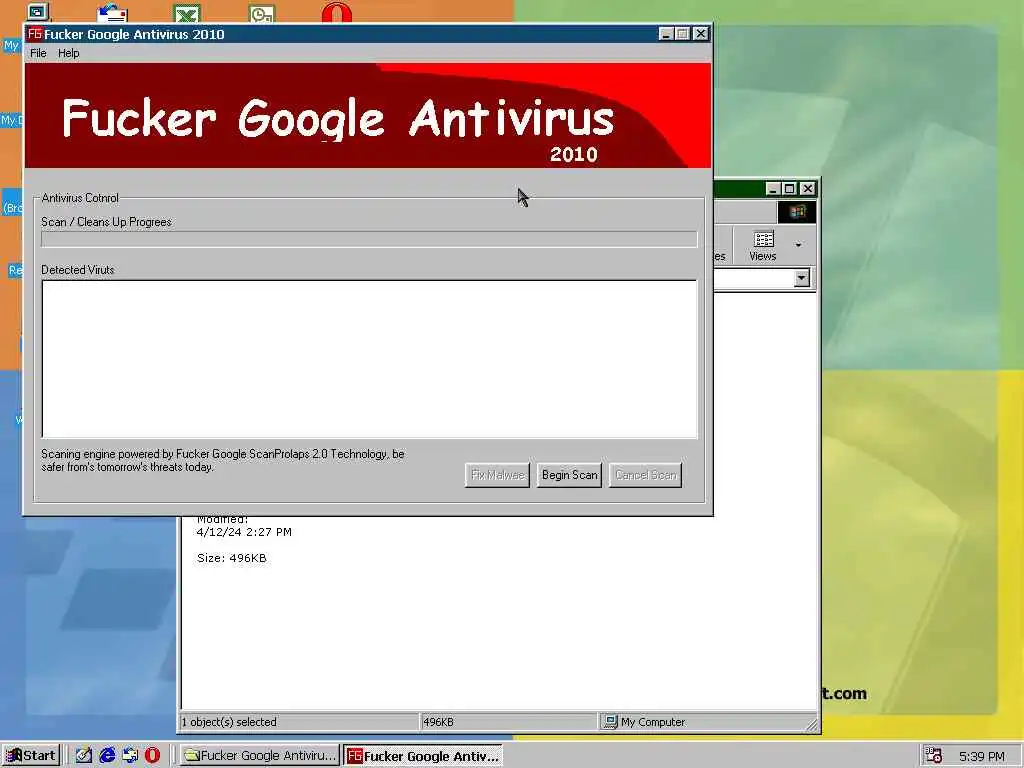Click the Explorer window resize grip

click(x=811, y=724)
